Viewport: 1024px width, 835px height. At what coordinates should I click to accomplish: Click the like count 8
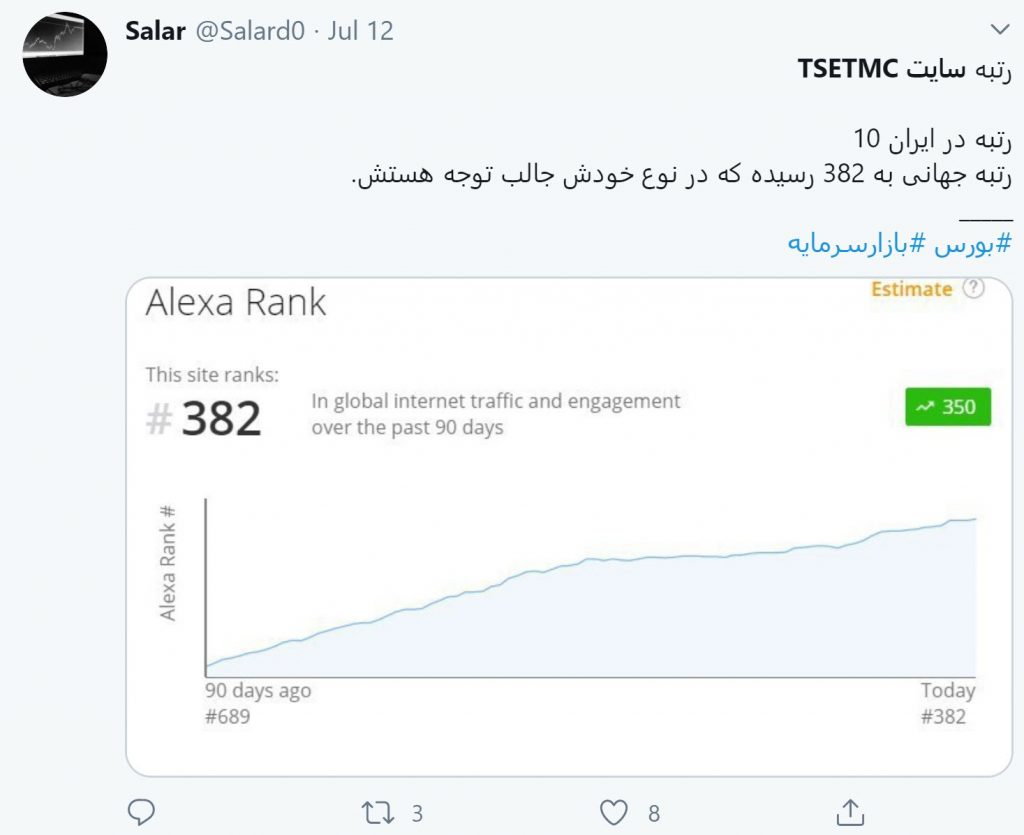pos(654,813)
